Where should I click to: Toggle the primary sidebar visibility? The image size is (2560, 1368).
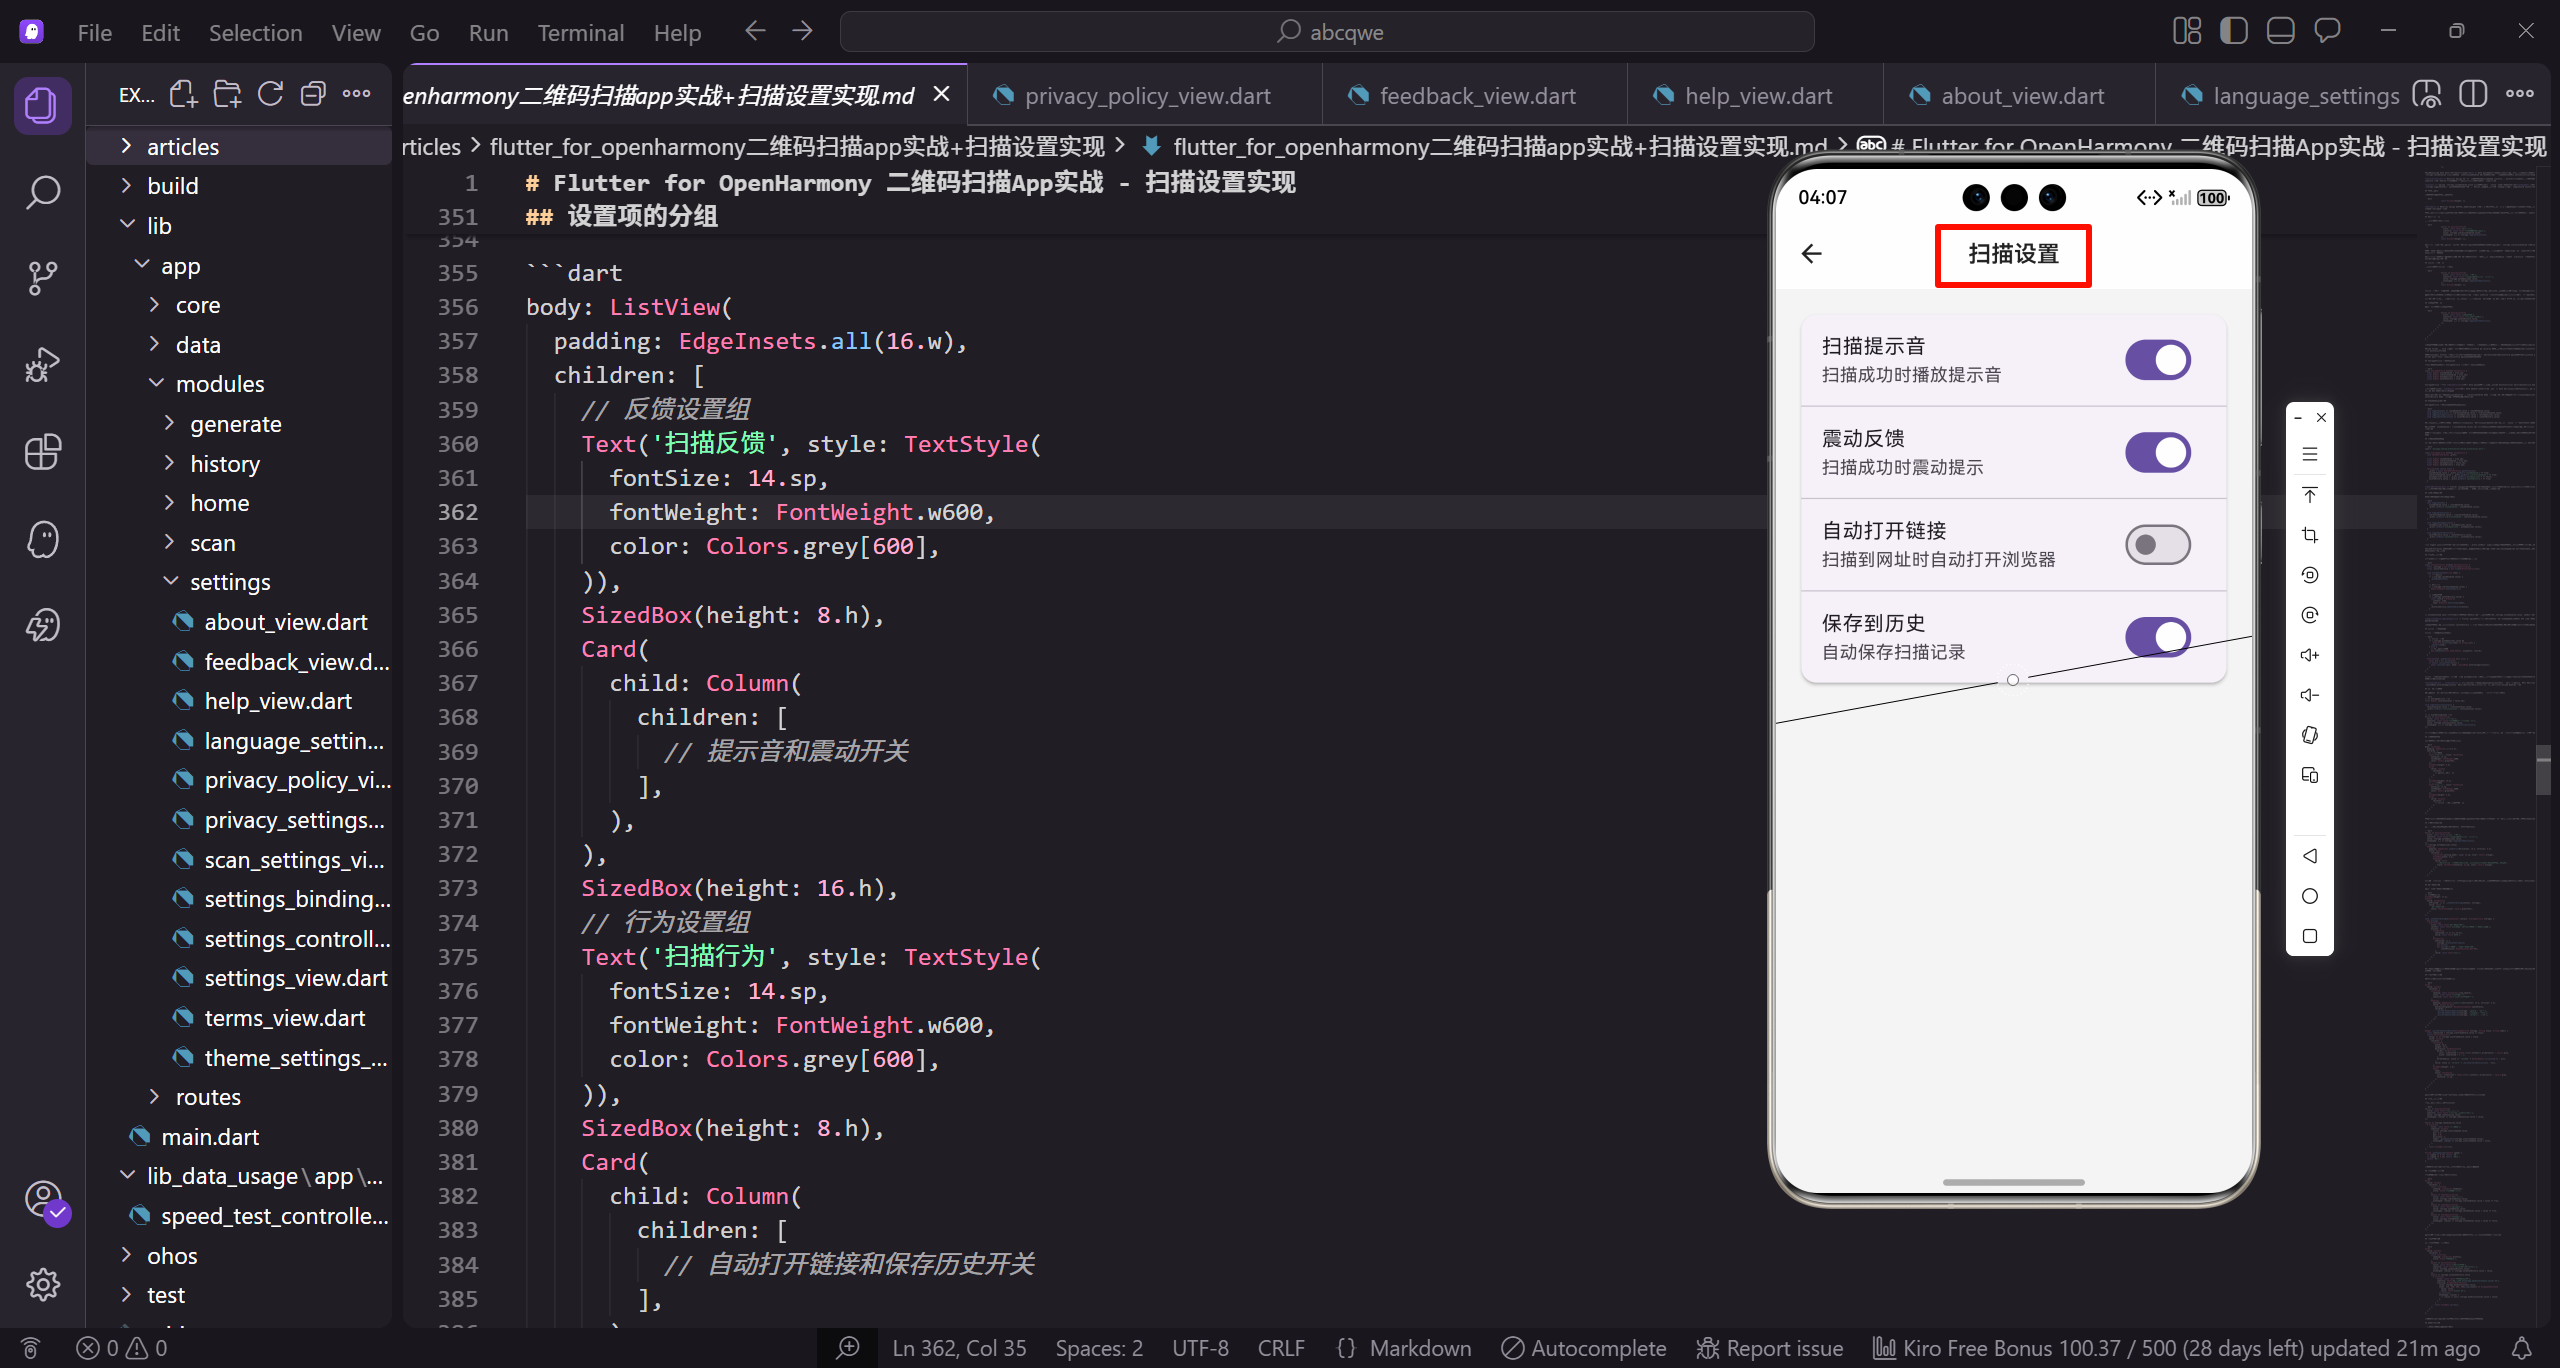[2233, 32]
